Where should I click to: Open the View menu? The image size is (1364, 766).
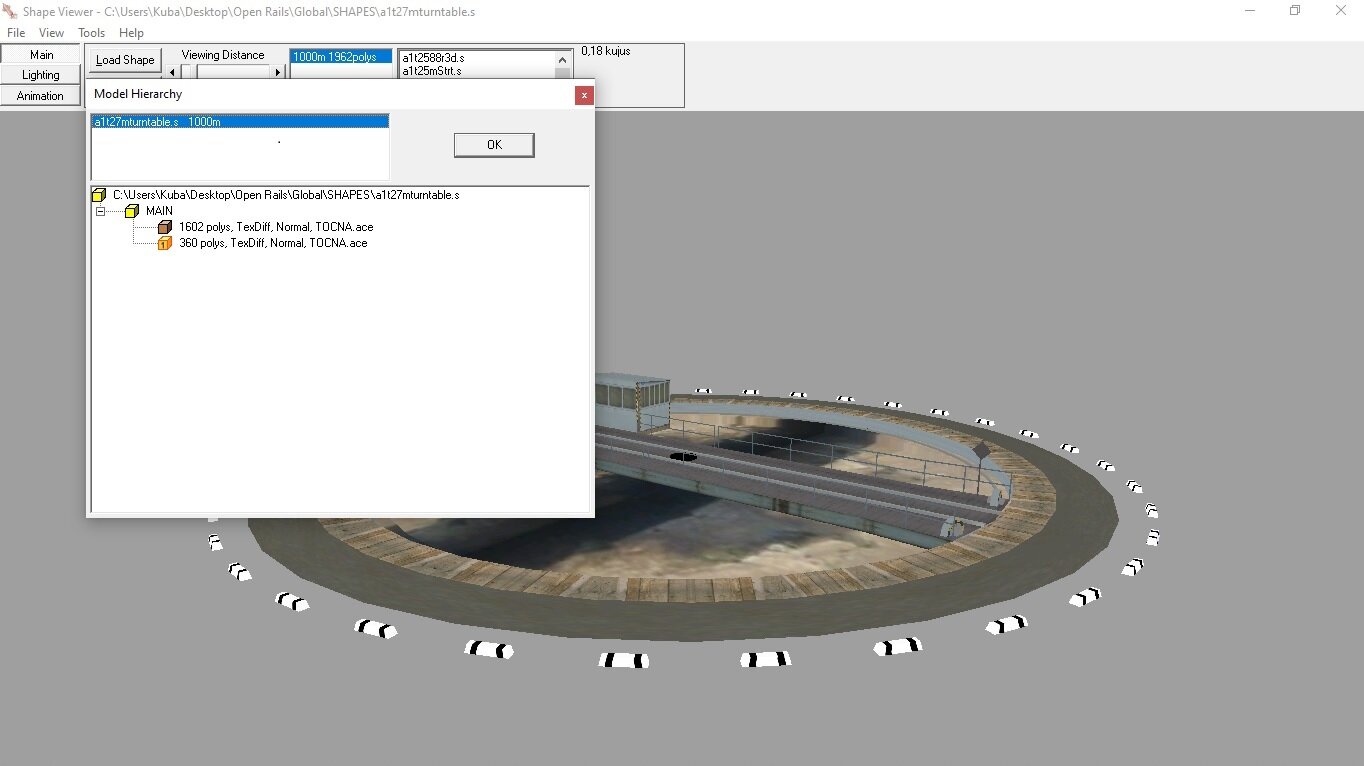point(51,33)
